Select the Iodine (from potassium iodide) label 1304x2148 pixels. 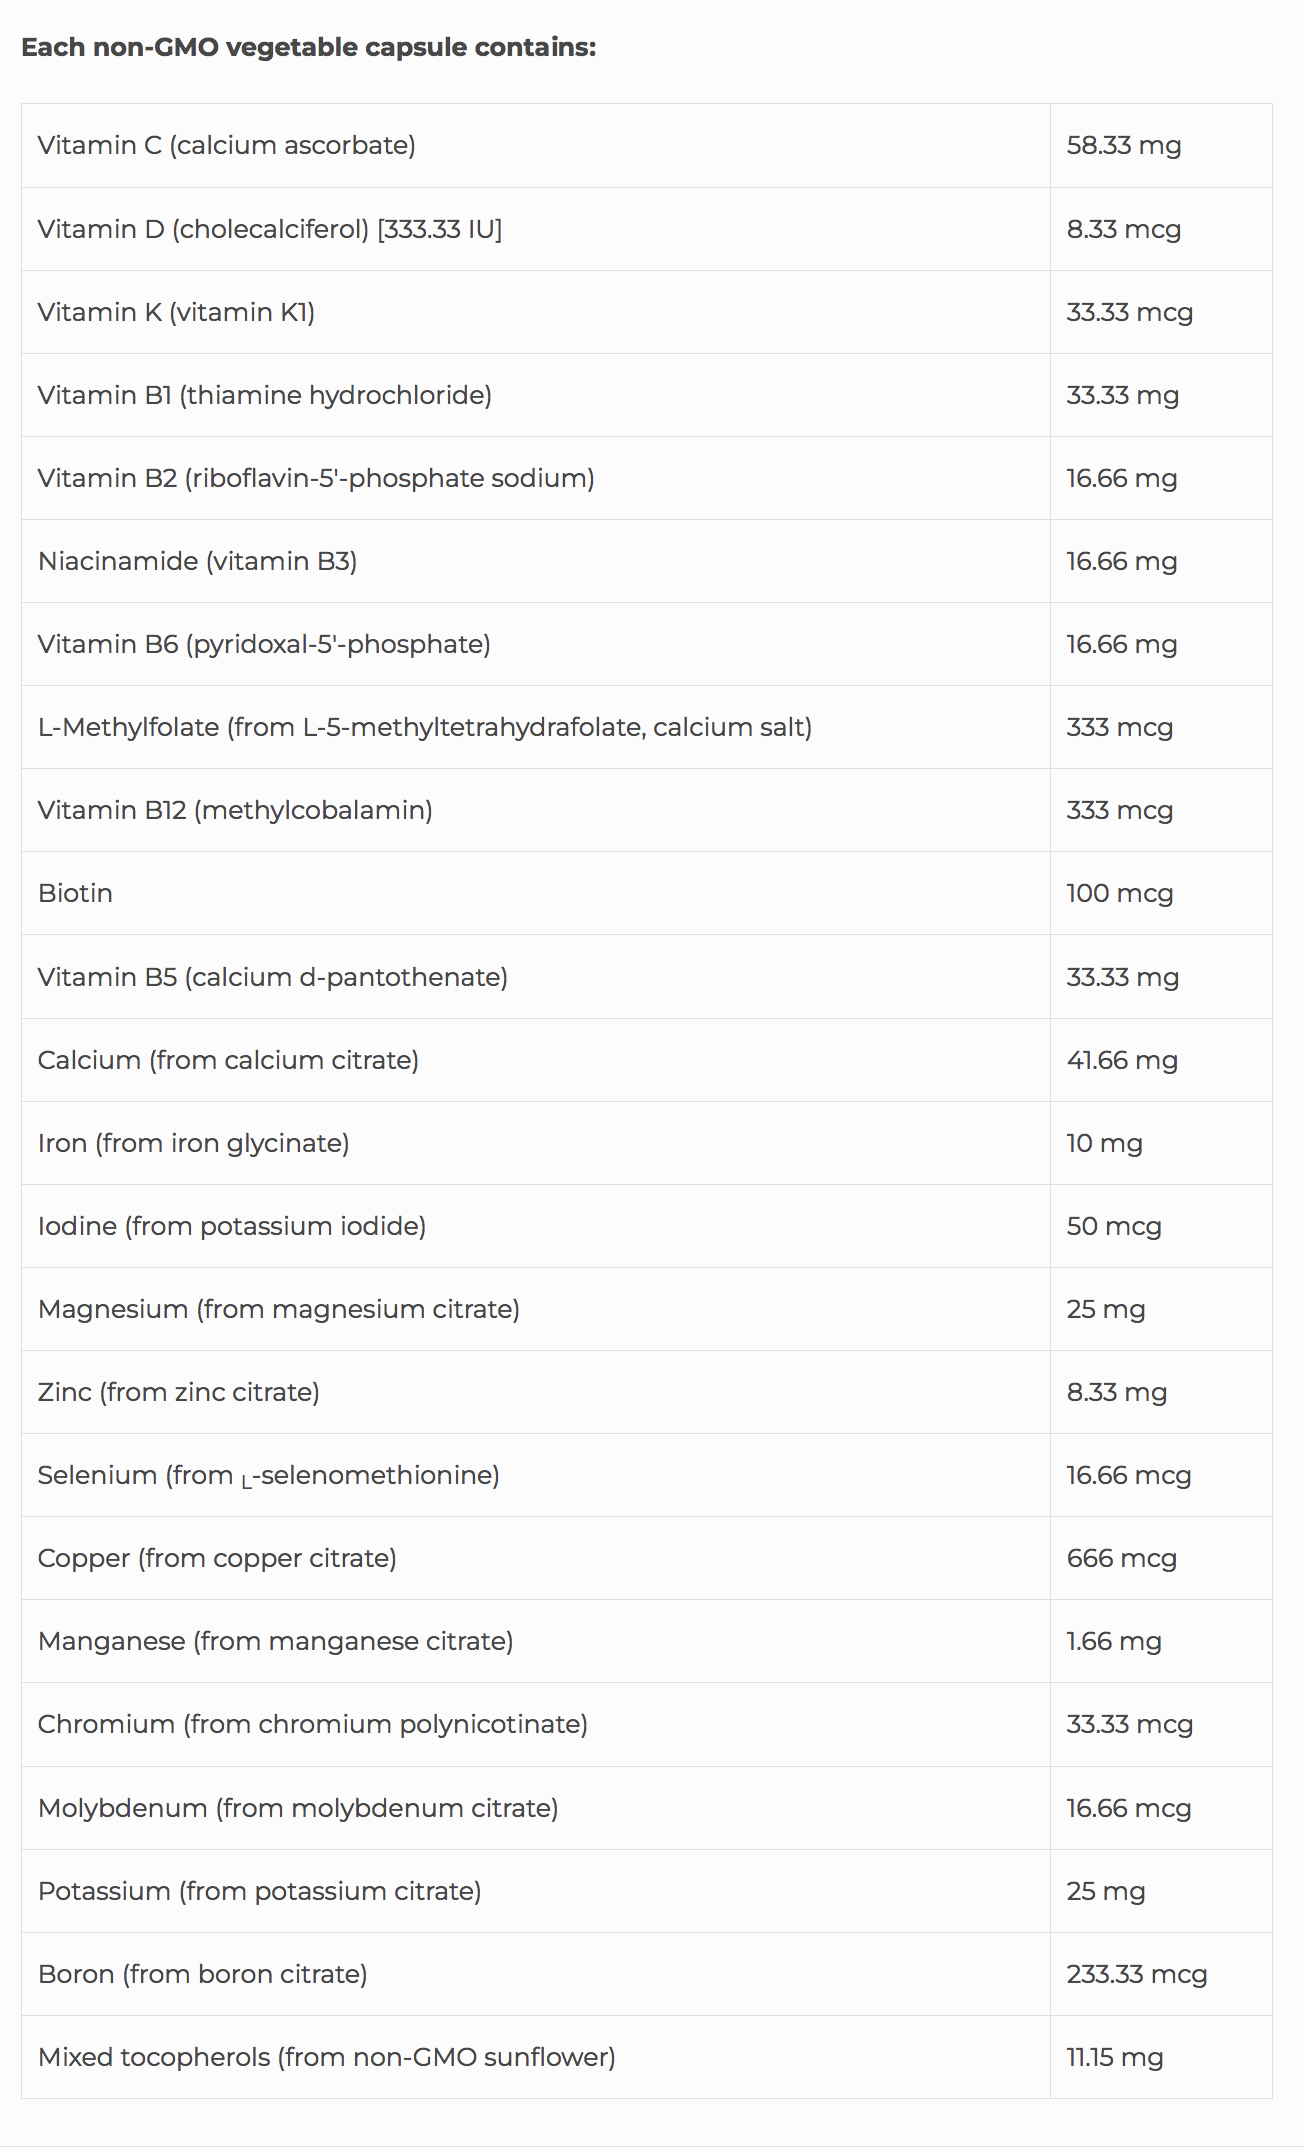click(x=232, y=1226)
